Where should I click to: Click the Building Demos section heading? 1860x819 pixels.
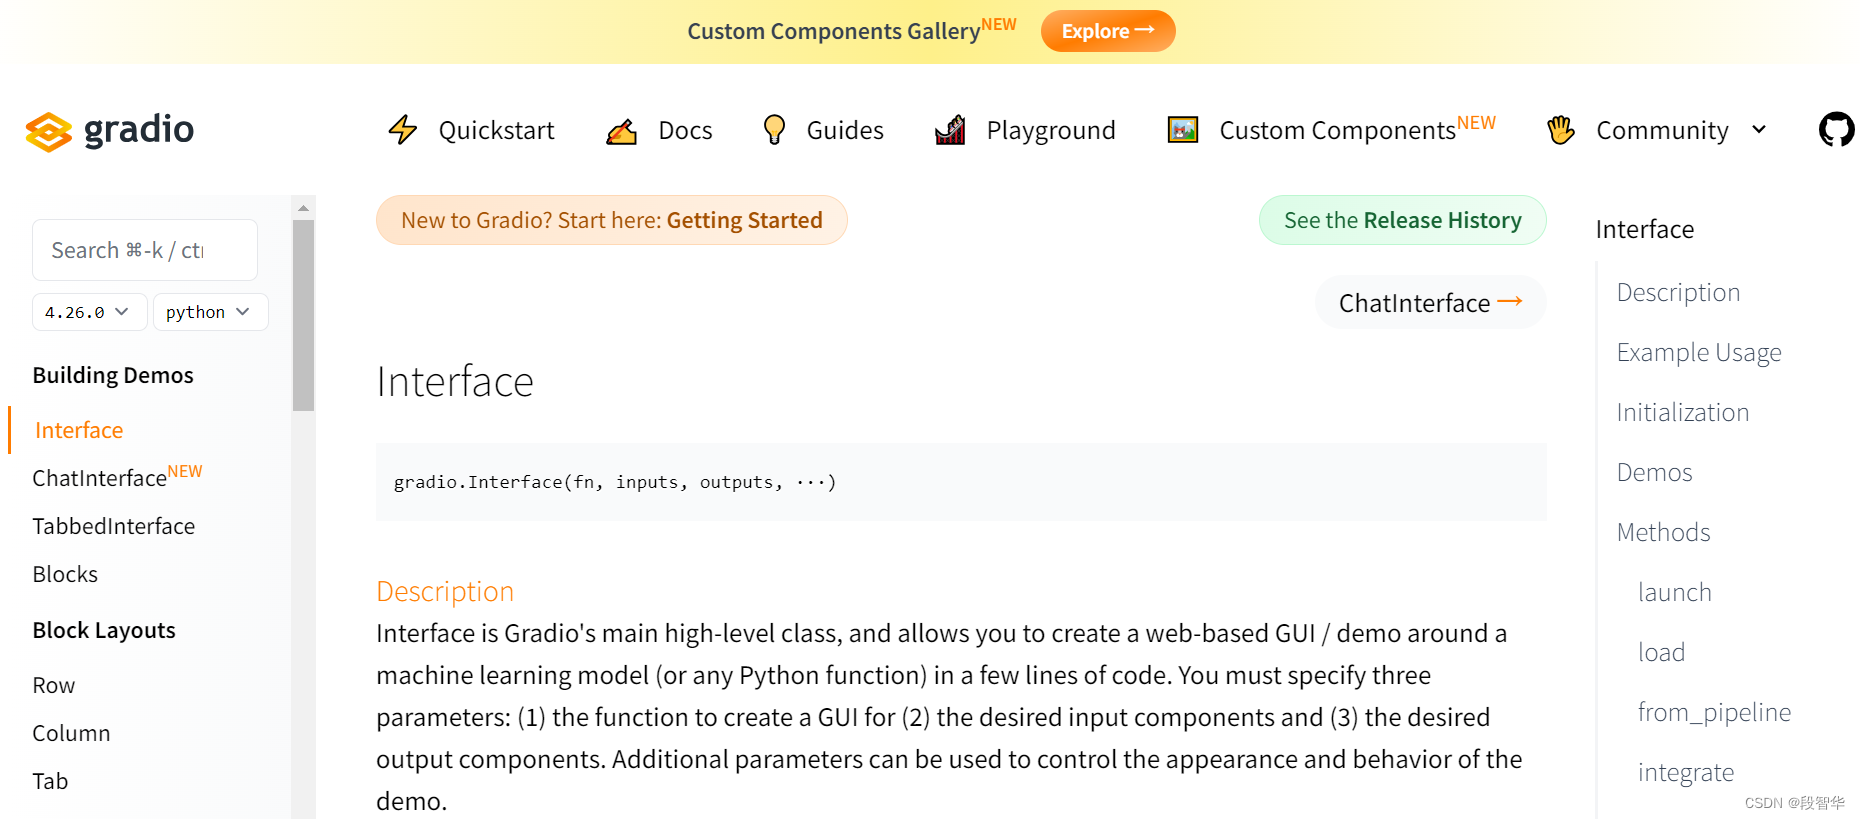113,375
